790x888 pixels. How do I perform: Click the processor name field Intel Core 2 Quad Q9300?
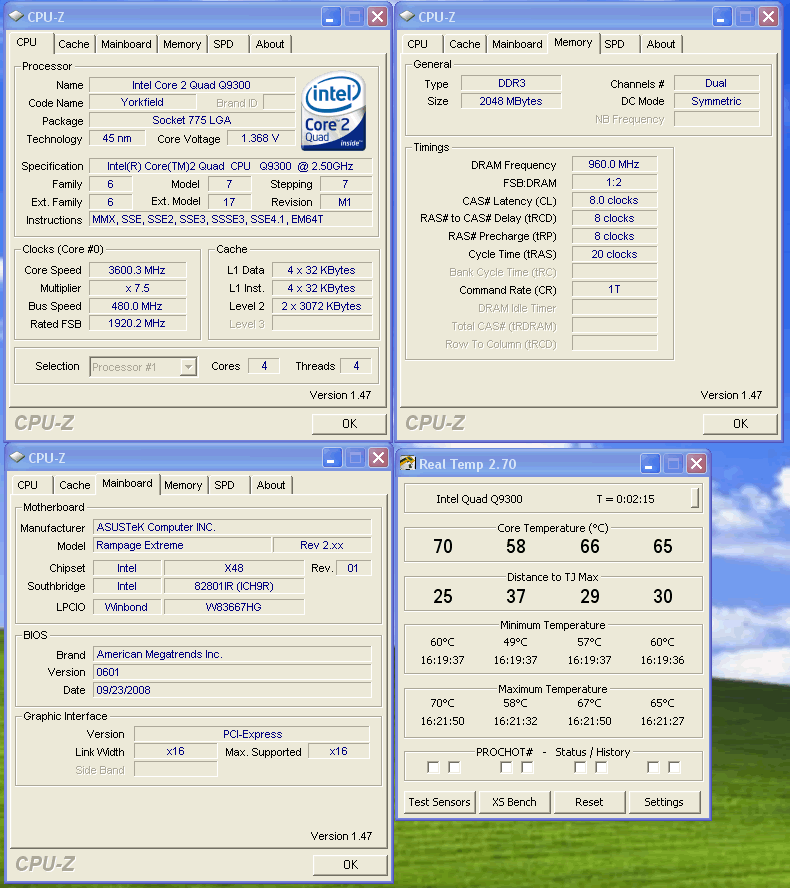click(x=192, y=85)
